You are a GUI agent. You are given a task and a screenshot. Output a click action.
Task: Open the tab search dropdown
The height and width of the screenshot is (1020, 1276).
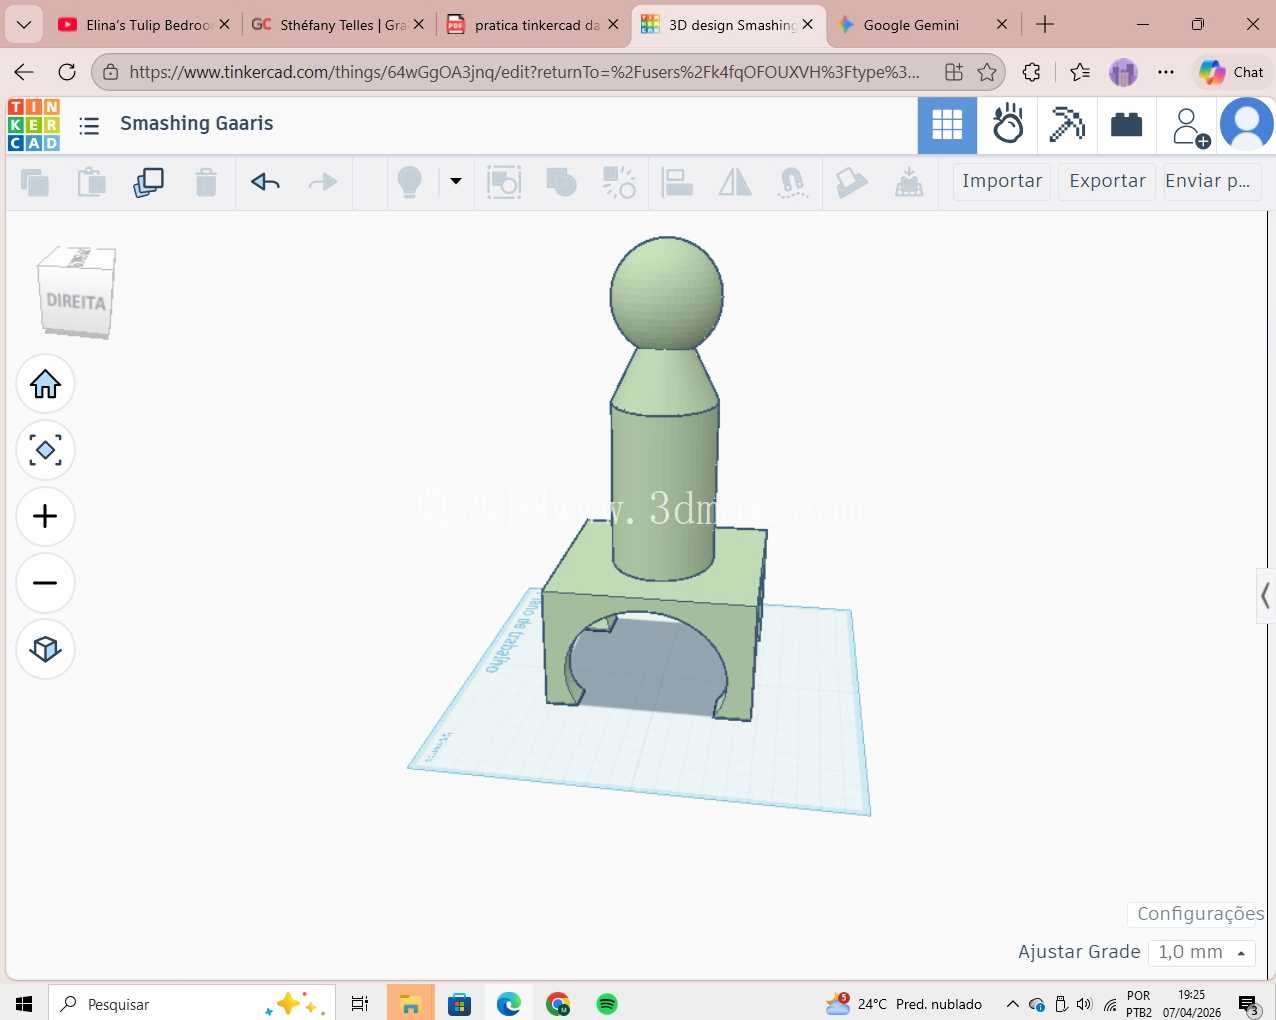coord(24,24)
